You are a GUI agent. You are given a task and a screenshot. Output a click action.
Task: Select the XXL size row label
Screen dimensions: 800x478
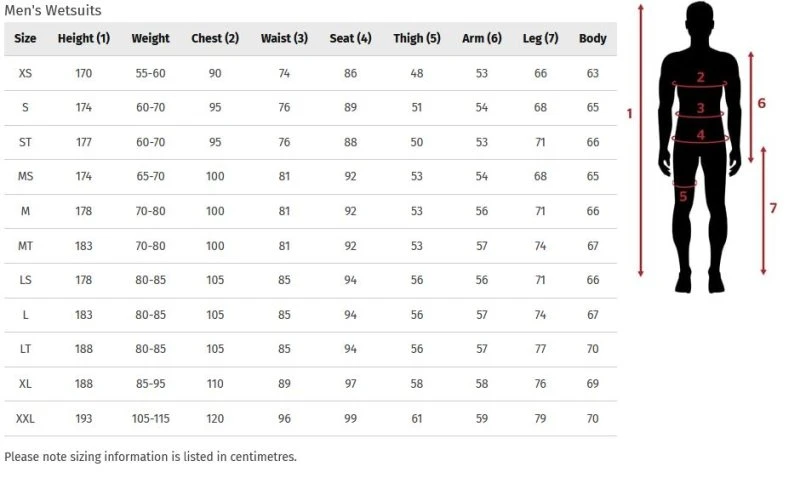point(26,418)
